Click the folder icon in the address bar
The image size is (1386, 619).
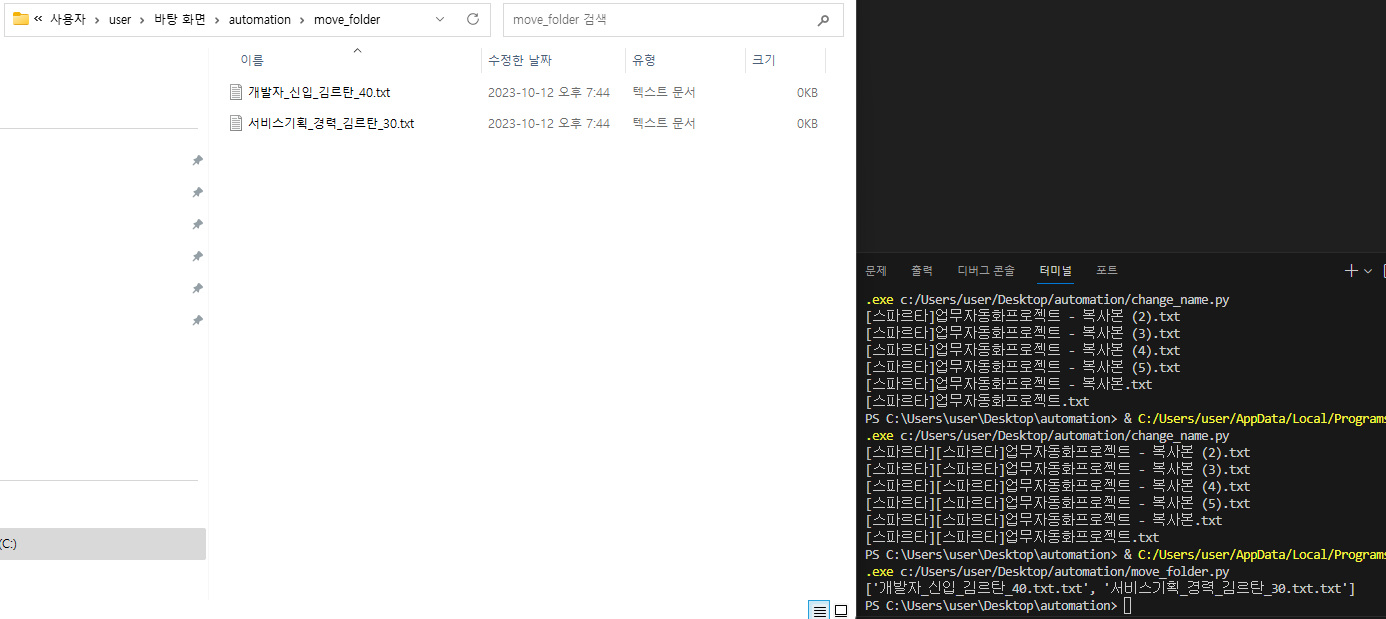pos(20,19)
